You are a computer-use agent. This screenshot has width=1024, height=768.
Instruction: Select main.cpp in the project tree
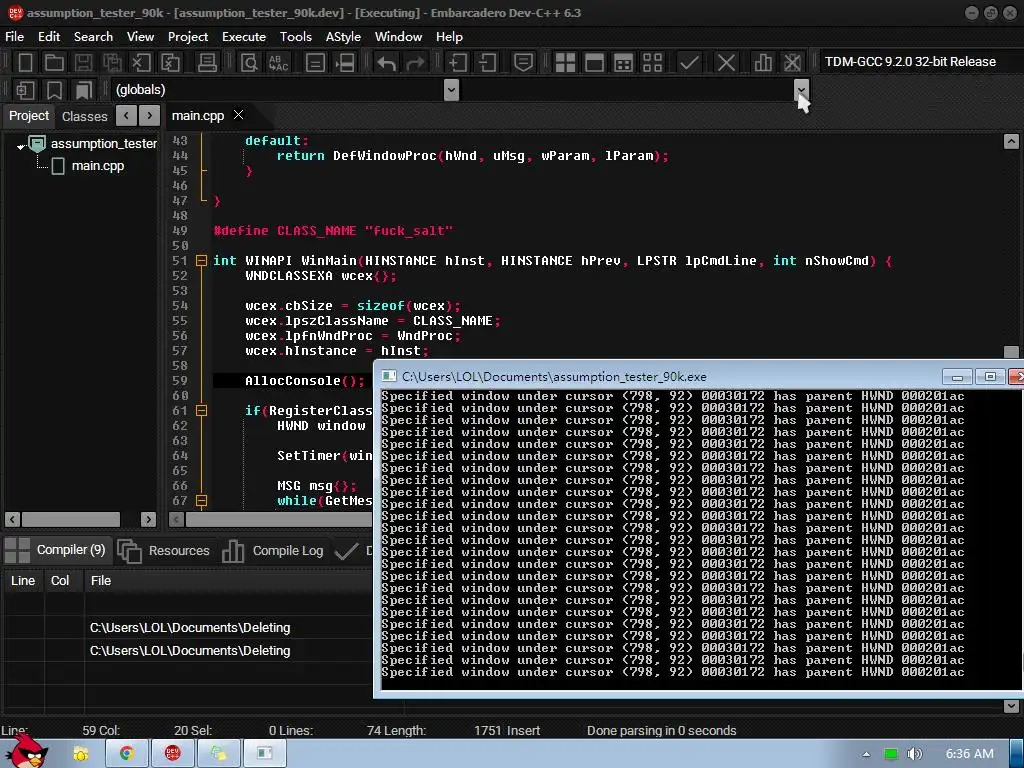[97, 166]
